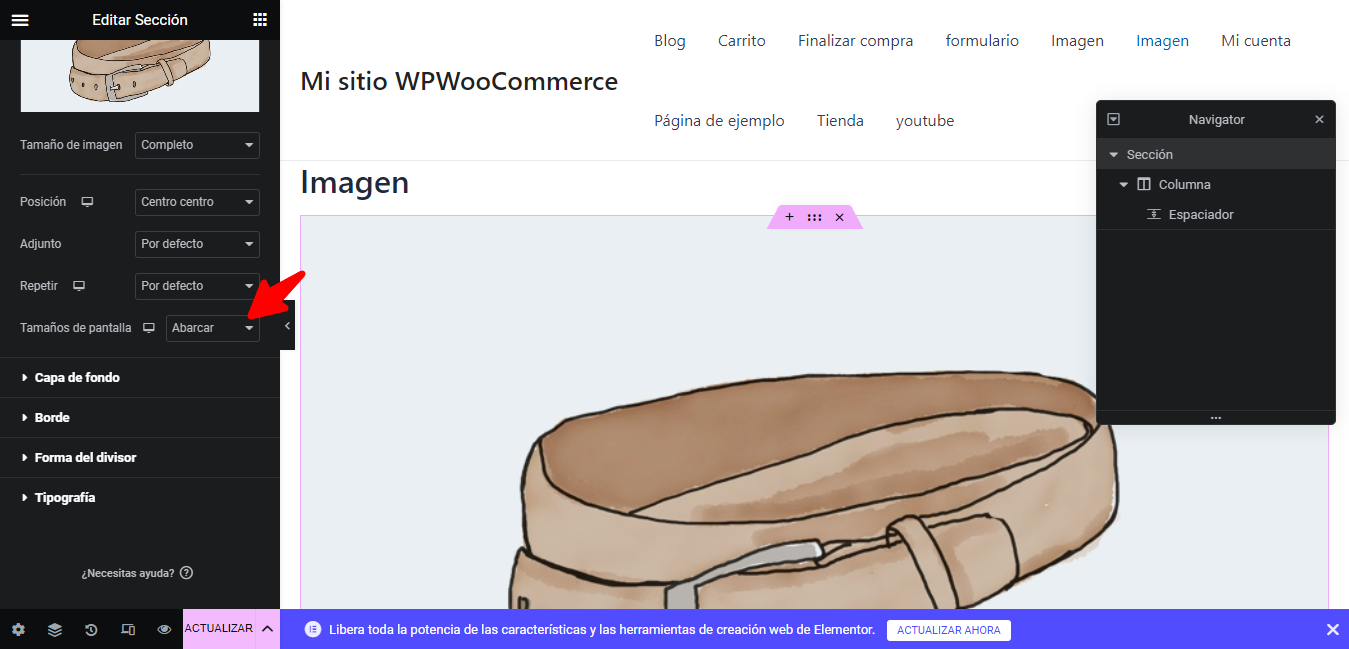Open page settings gear icon
The width and height of the screenshot is (1349, 649).
[18, 630]
